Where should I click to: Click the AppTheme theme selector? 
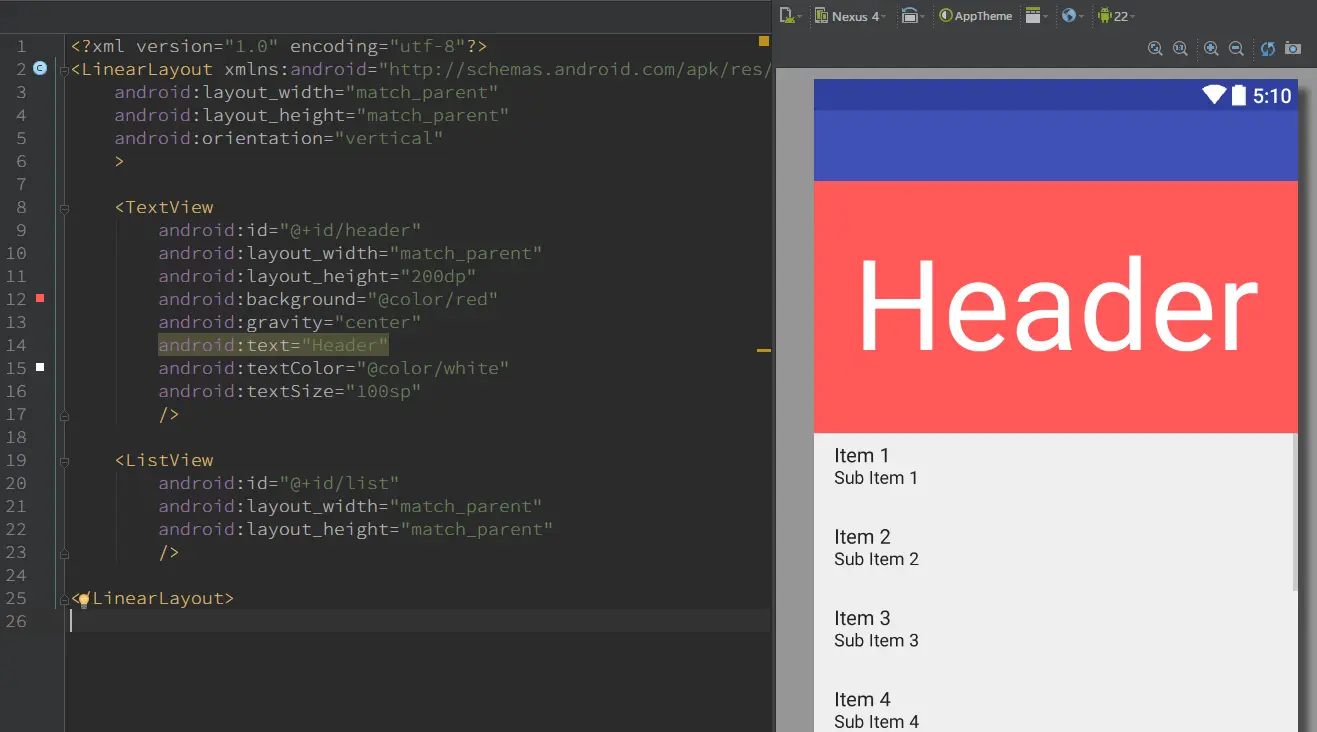pyautogui.click(x=976, y=16)
